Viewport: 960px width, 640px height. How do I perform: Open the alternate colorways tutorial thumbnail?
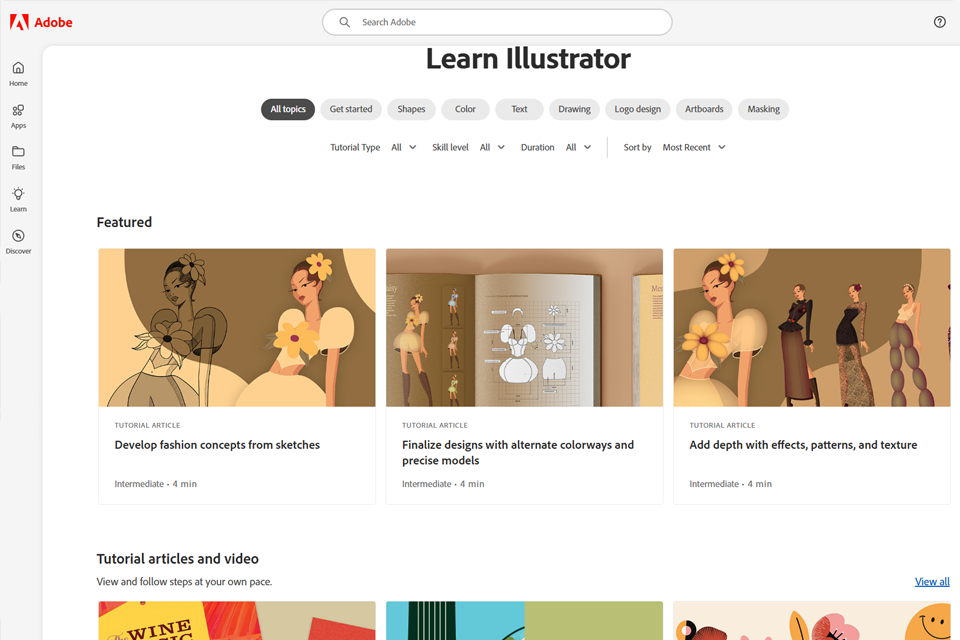(x=525, y=328)
